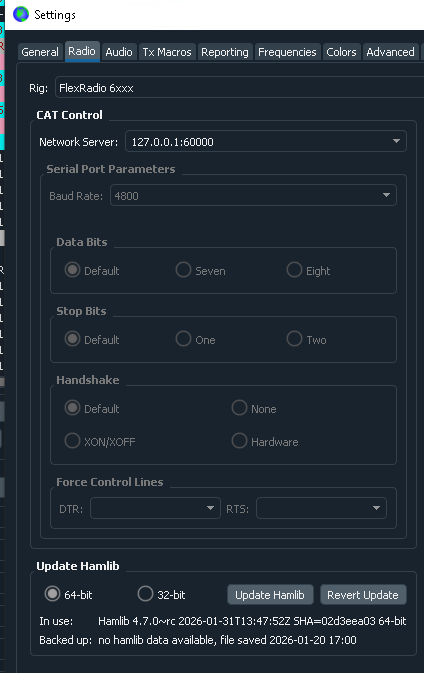Open the Tx Macros tab
Viewport: 424px width, 673px height.
pos(167,52)
